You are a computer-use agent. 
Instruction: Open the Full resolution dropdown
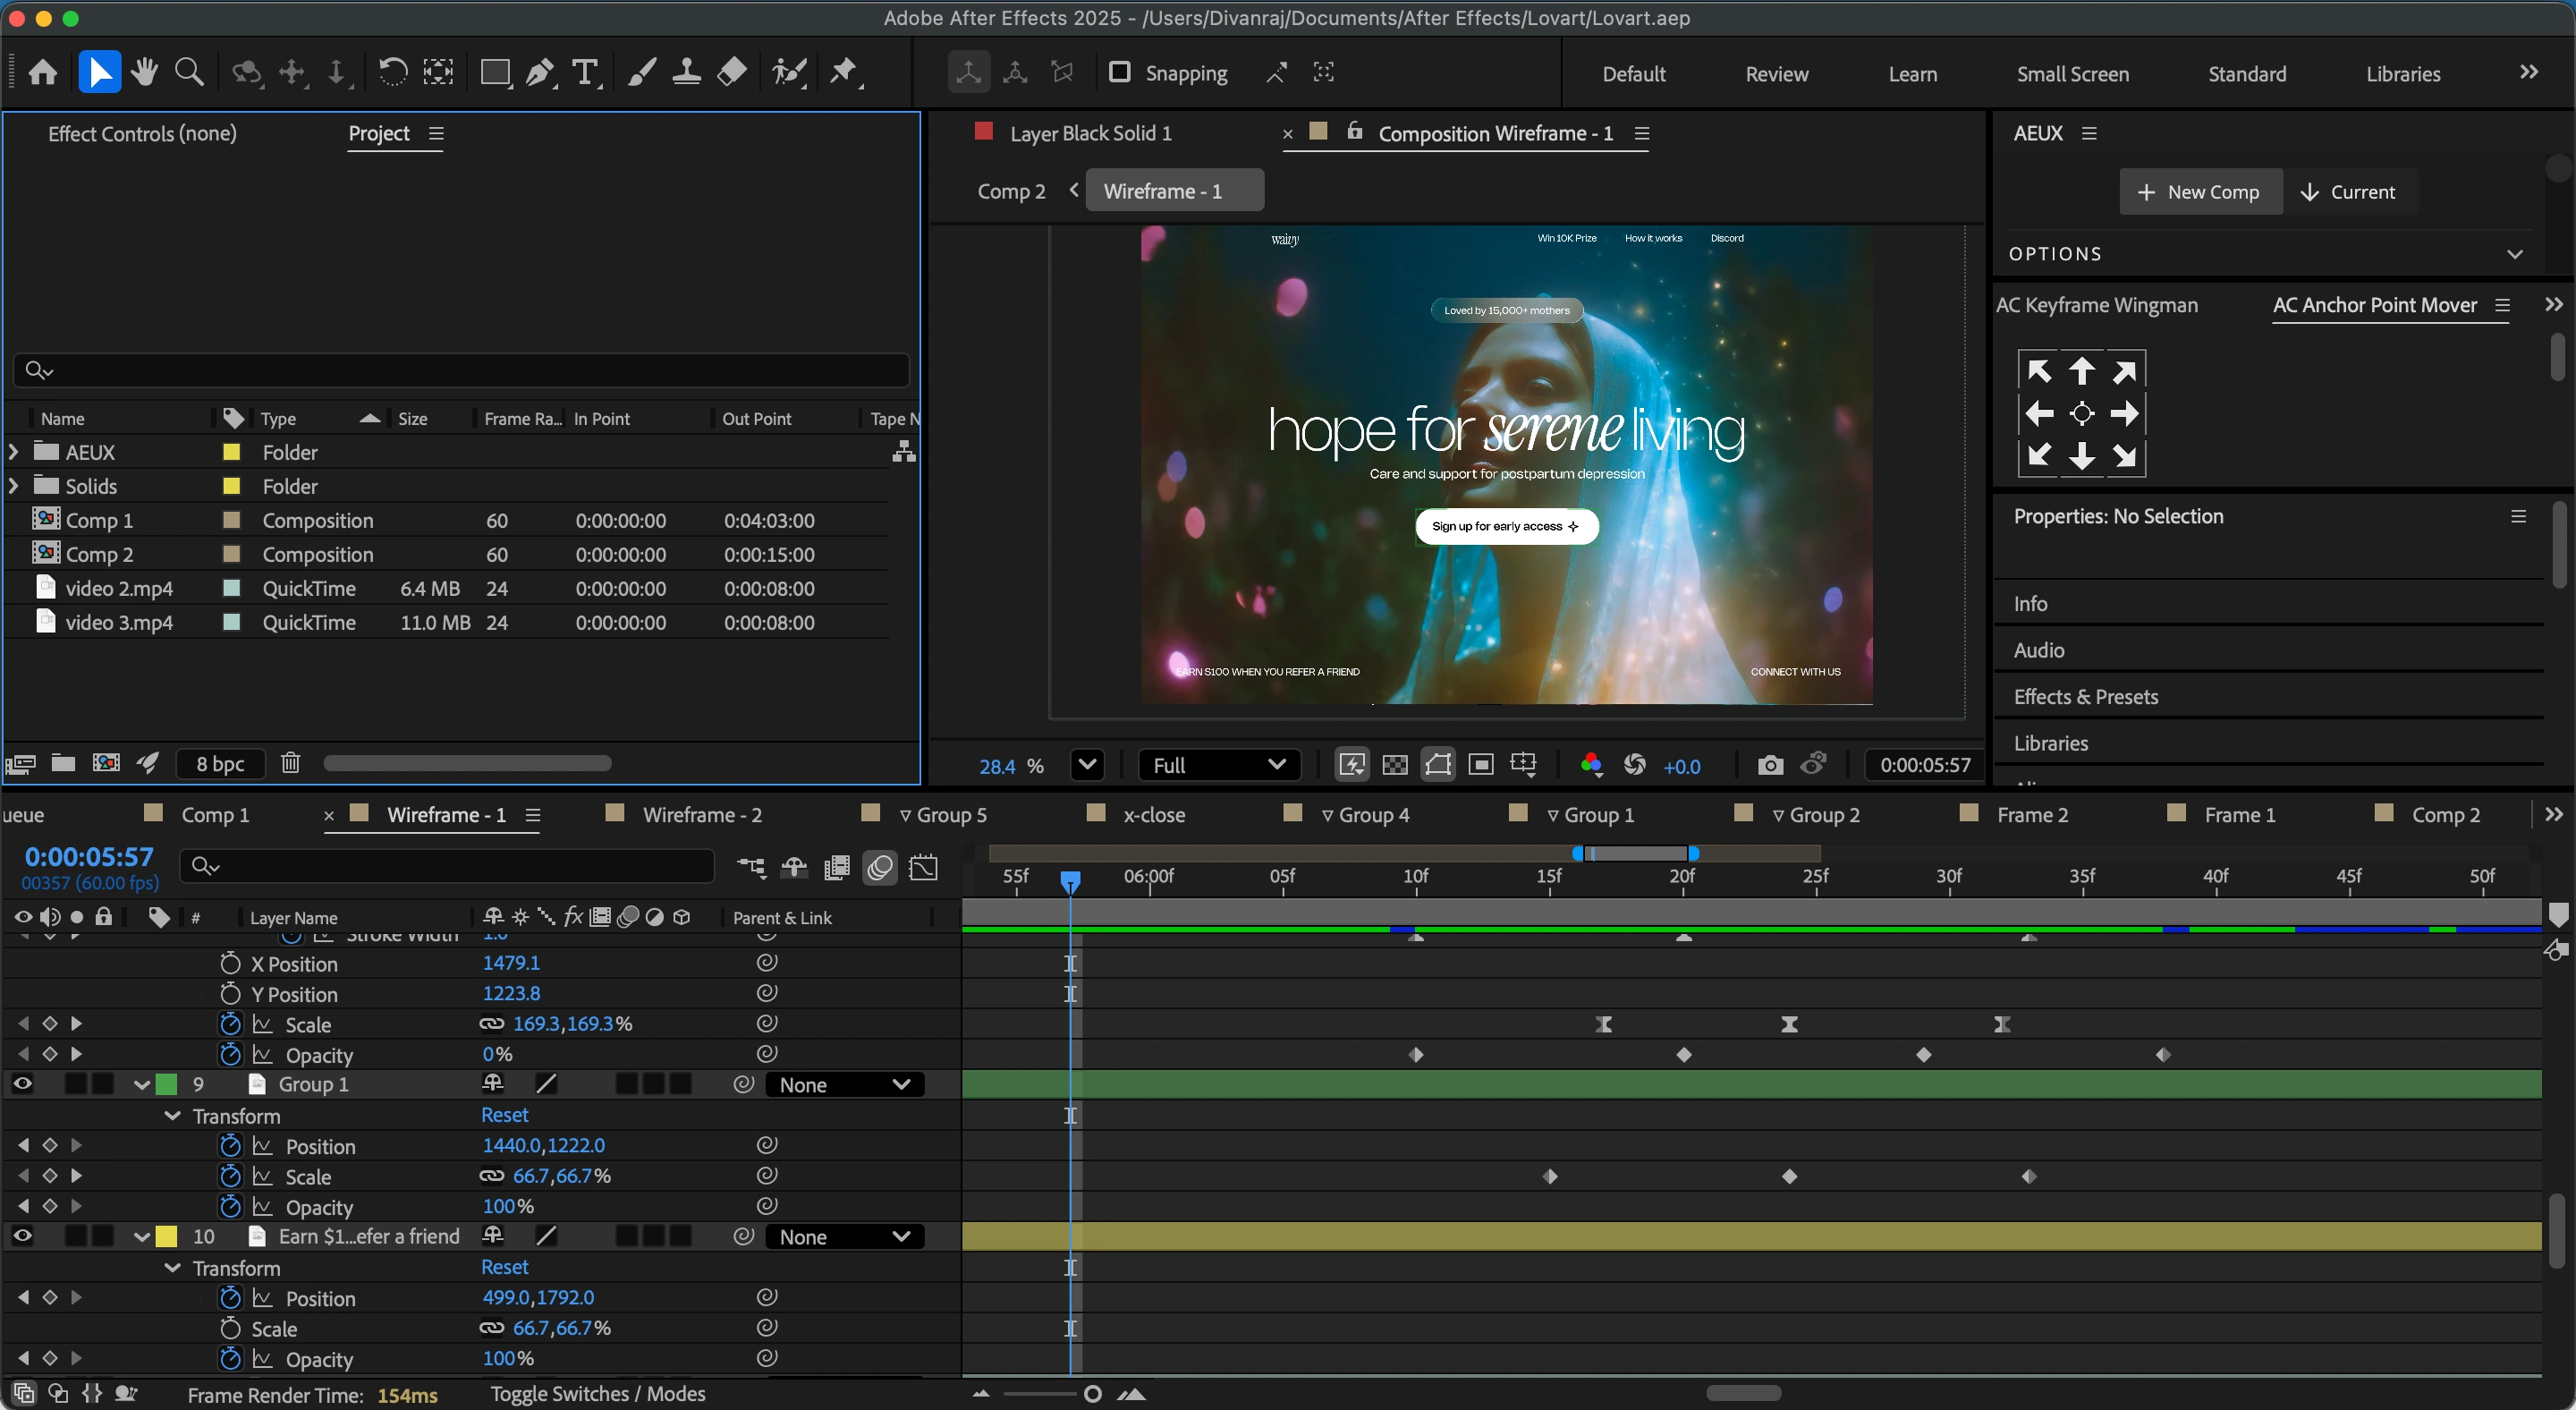point(1218,765)
